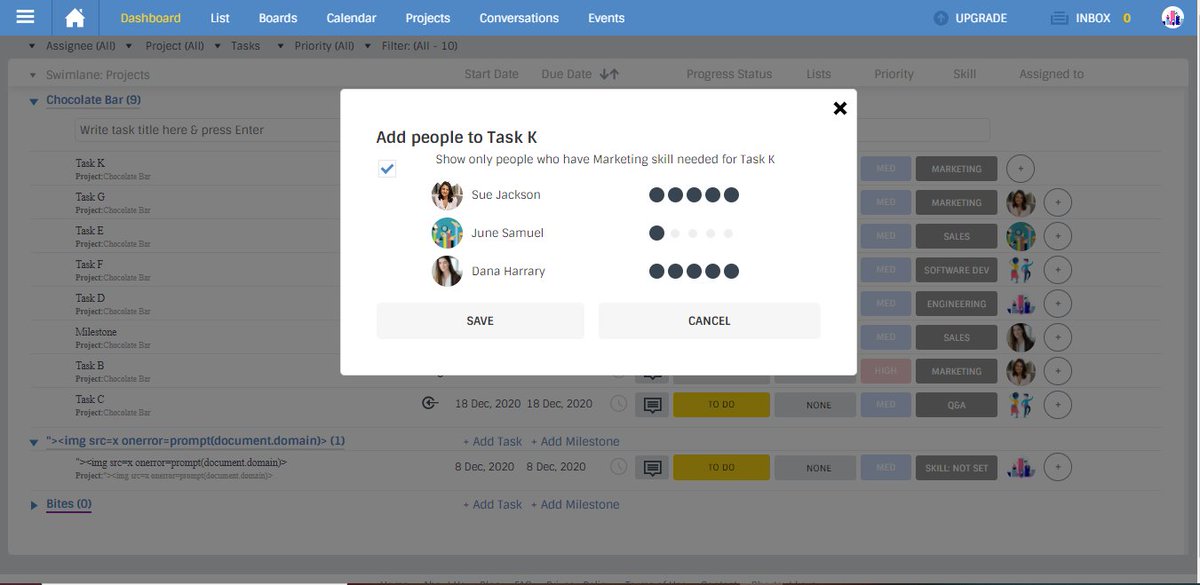The width and height of the screenshot is (1200, 585).
Task: Click Add Milestone link under Bites
Action: click(x=578, y=504)
